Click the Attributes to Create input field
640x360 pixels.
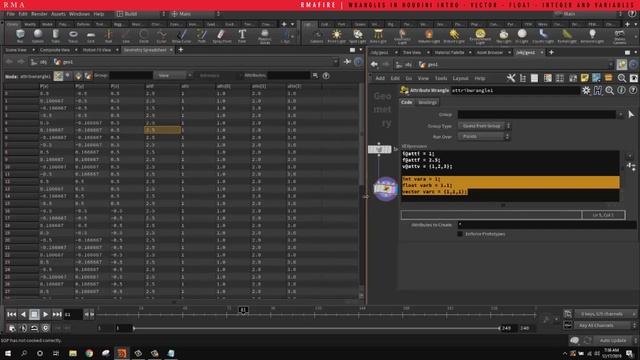[x=547, y=224]
